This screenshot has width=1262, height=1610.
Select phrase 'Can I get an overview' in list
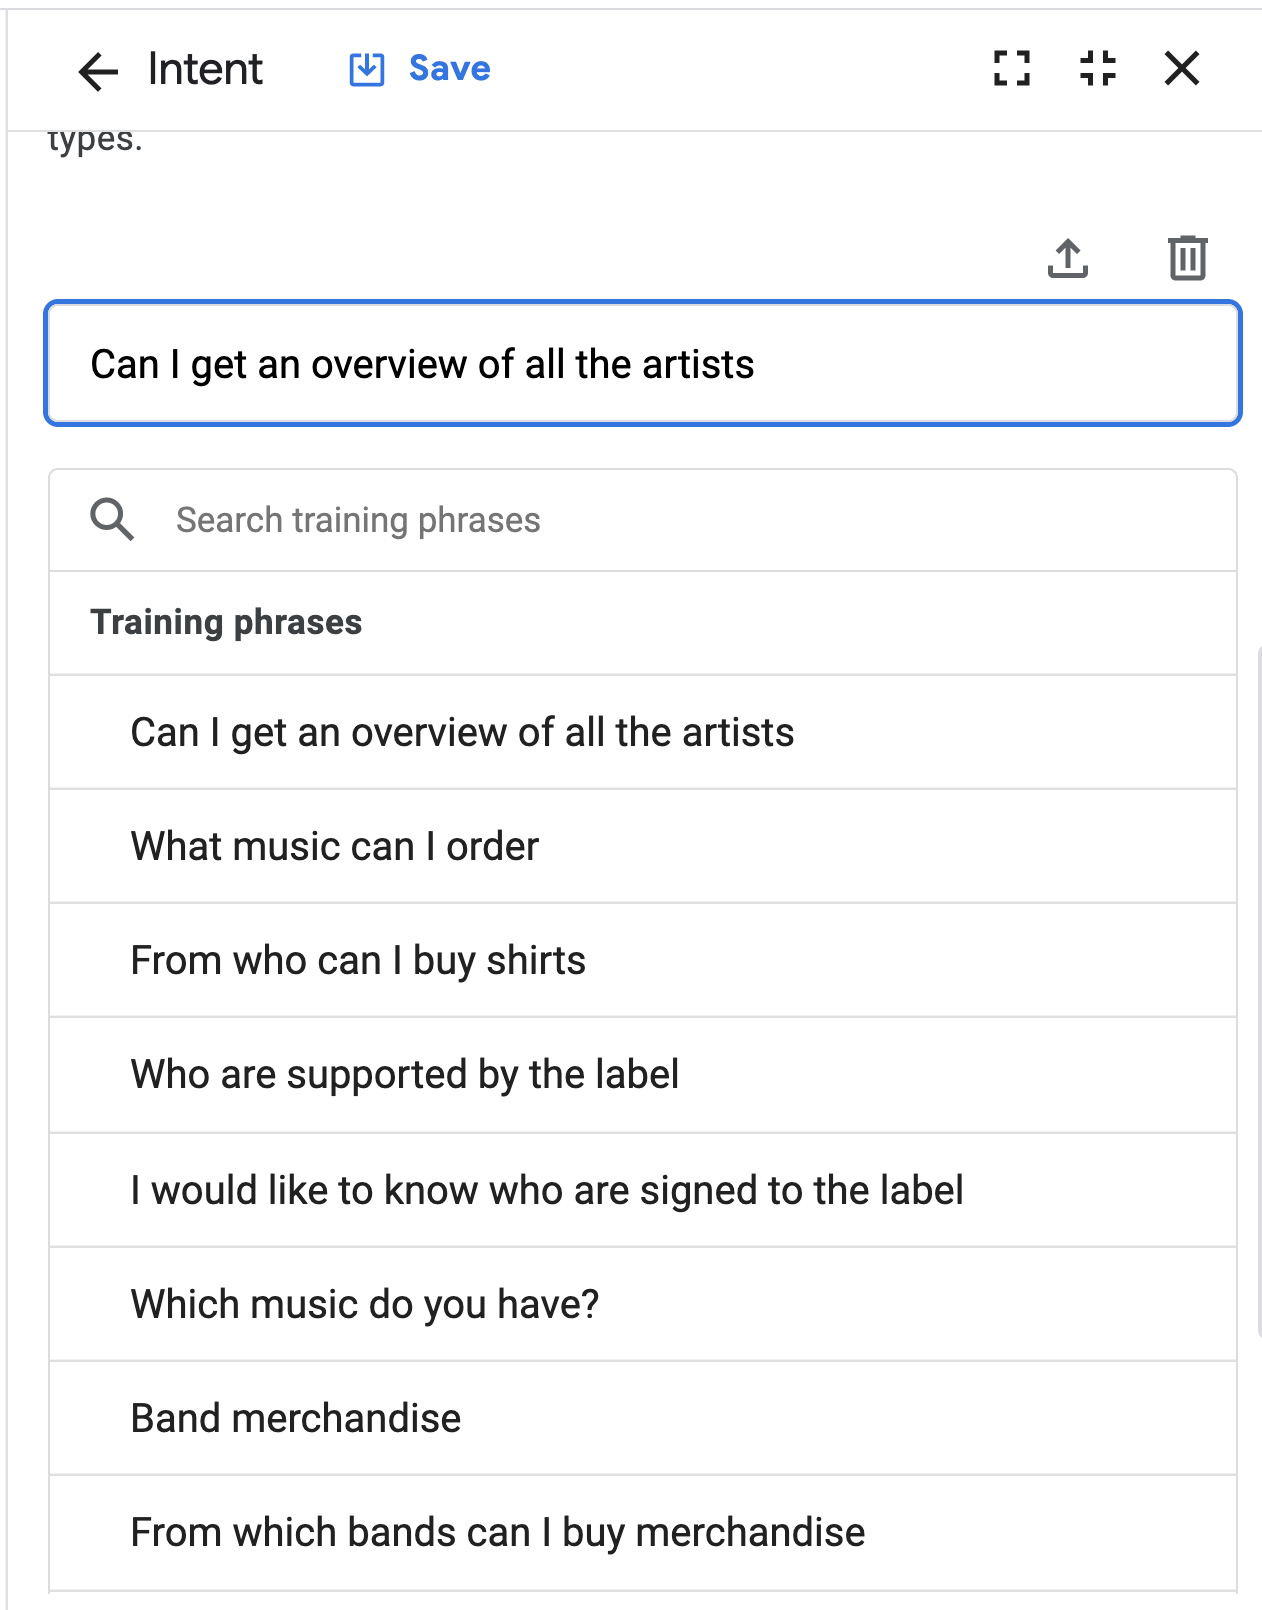tap(462, 733)
